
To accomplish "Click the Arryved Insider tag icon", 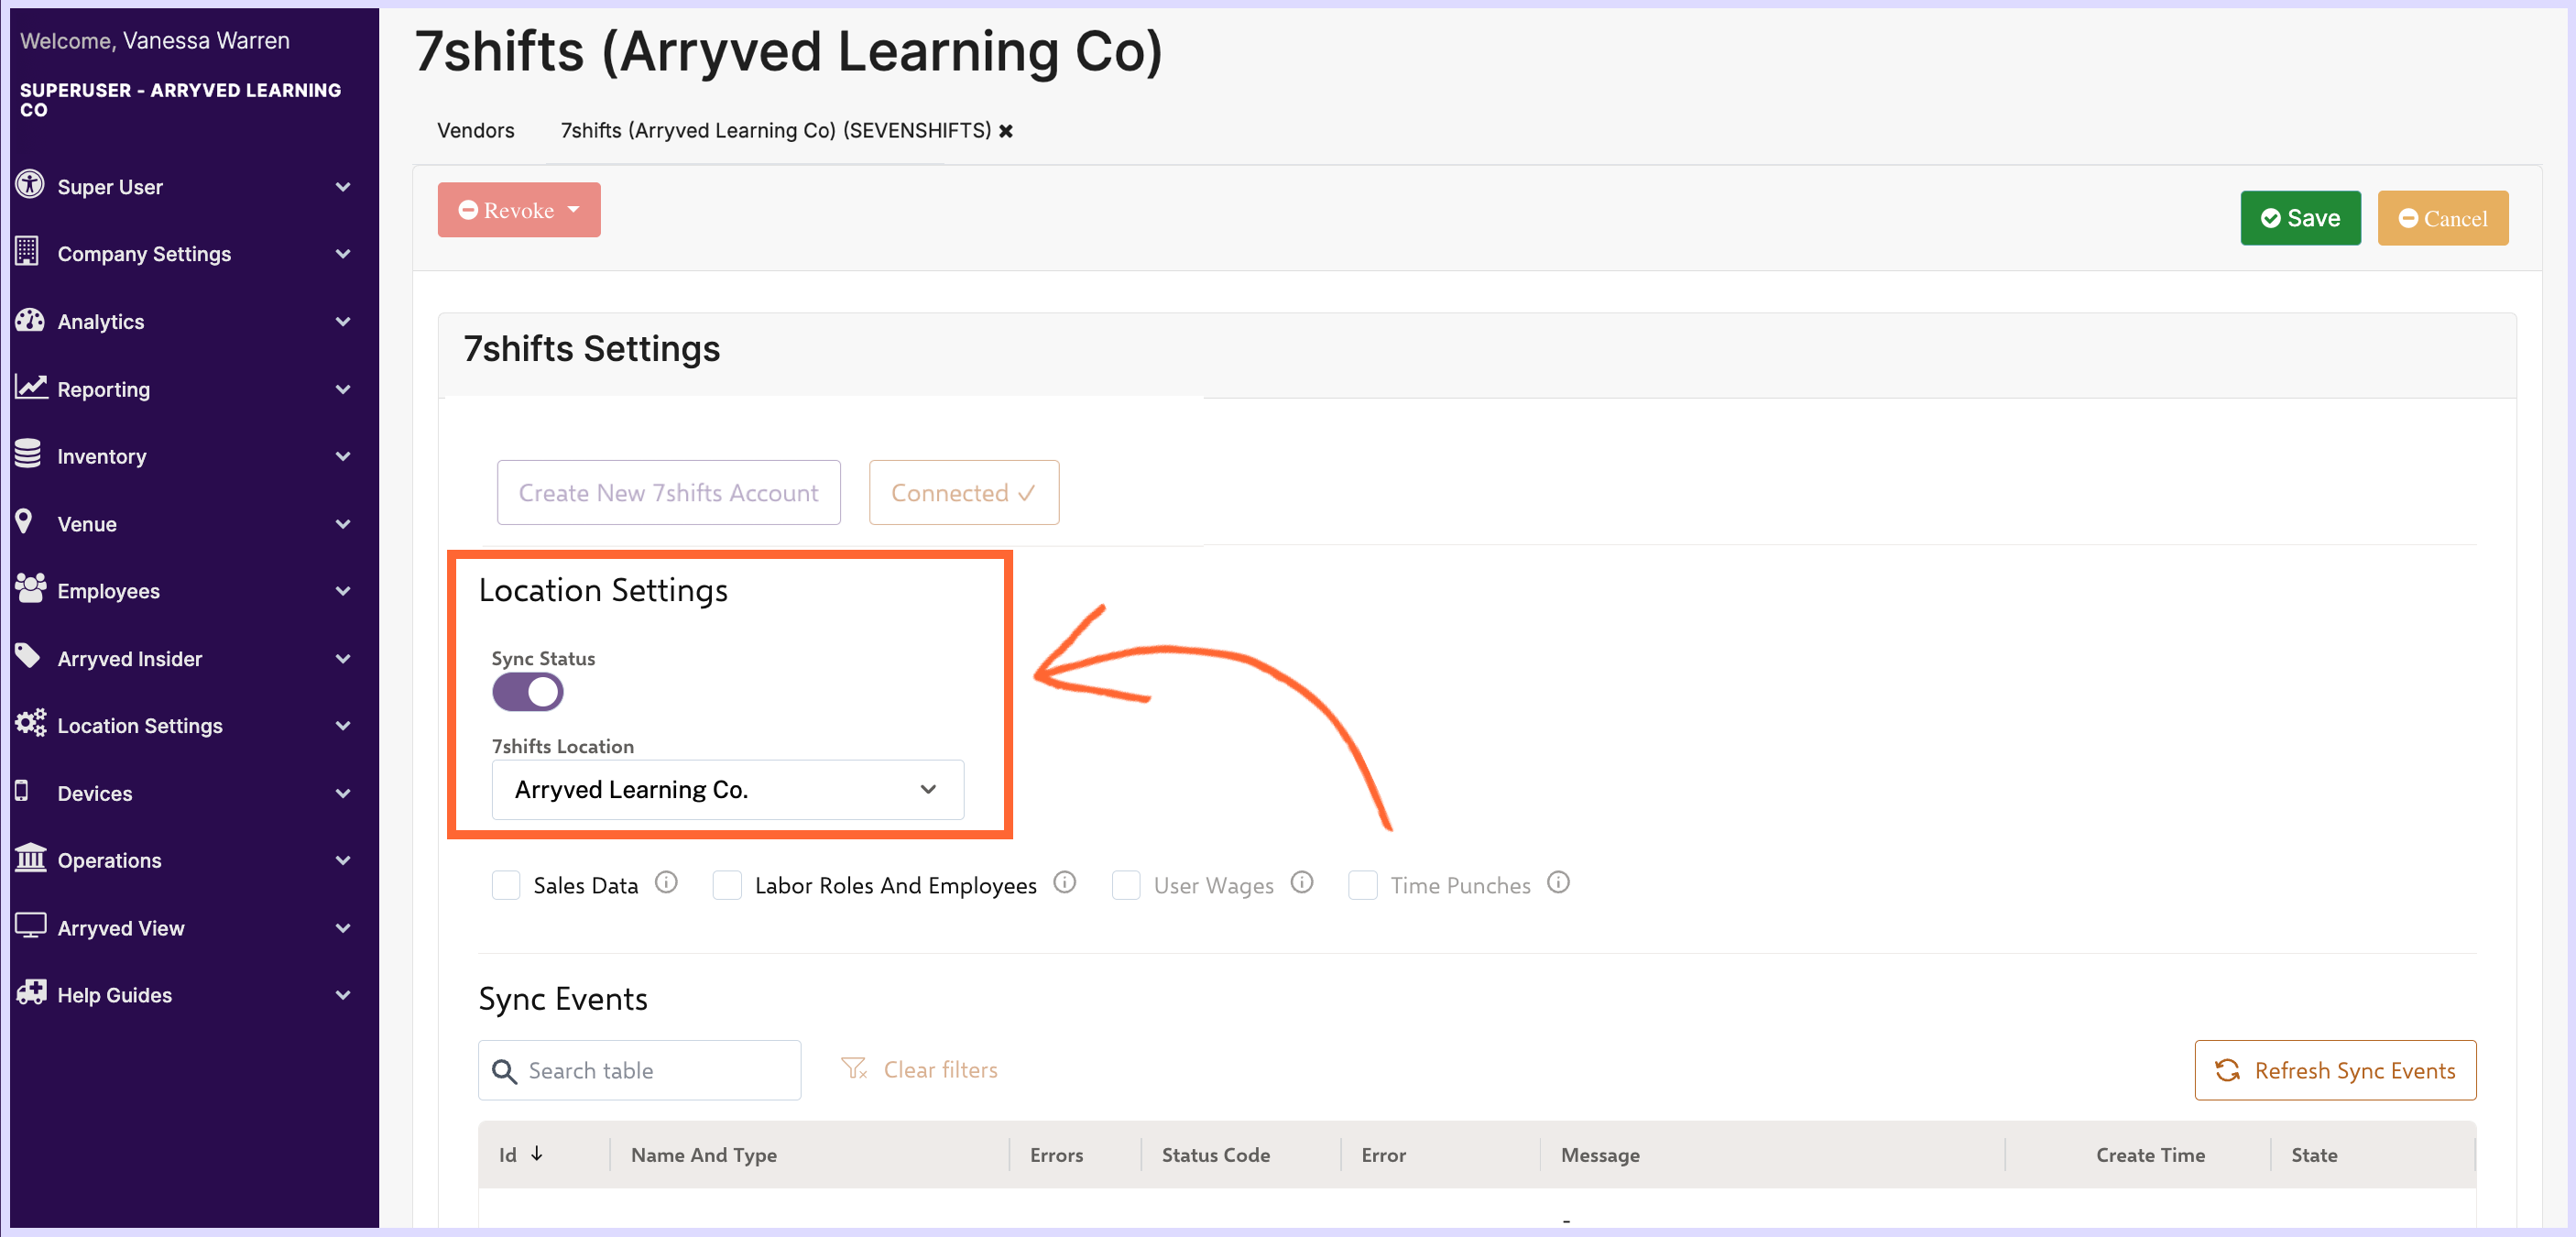I will (28, 656).
